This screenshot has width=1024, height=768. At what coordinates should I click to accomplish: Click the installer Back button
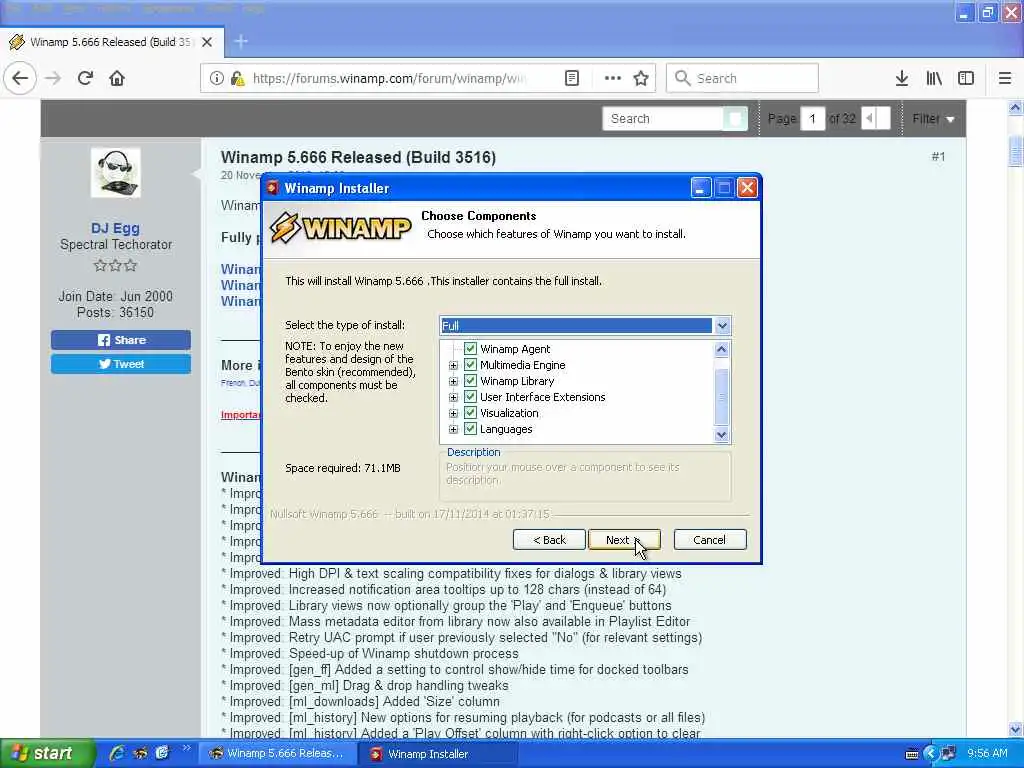pyautogui.click(x=549, y=540)
